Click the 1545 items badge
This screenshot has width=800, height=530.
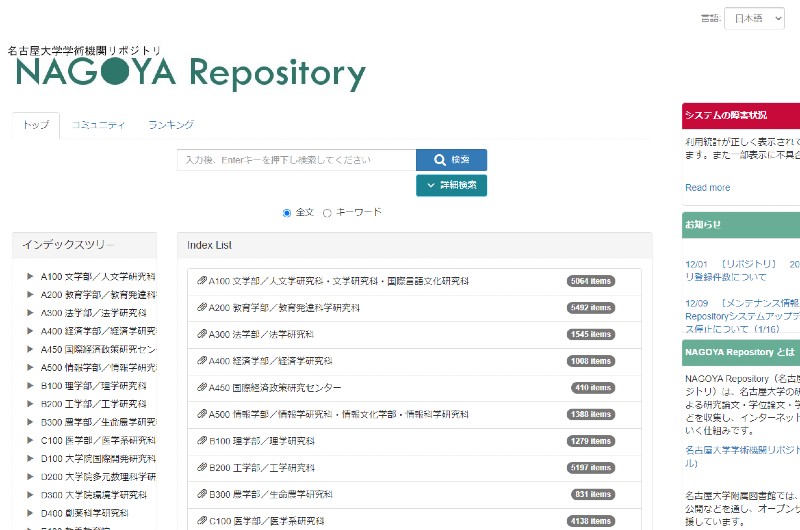(591, 334)
